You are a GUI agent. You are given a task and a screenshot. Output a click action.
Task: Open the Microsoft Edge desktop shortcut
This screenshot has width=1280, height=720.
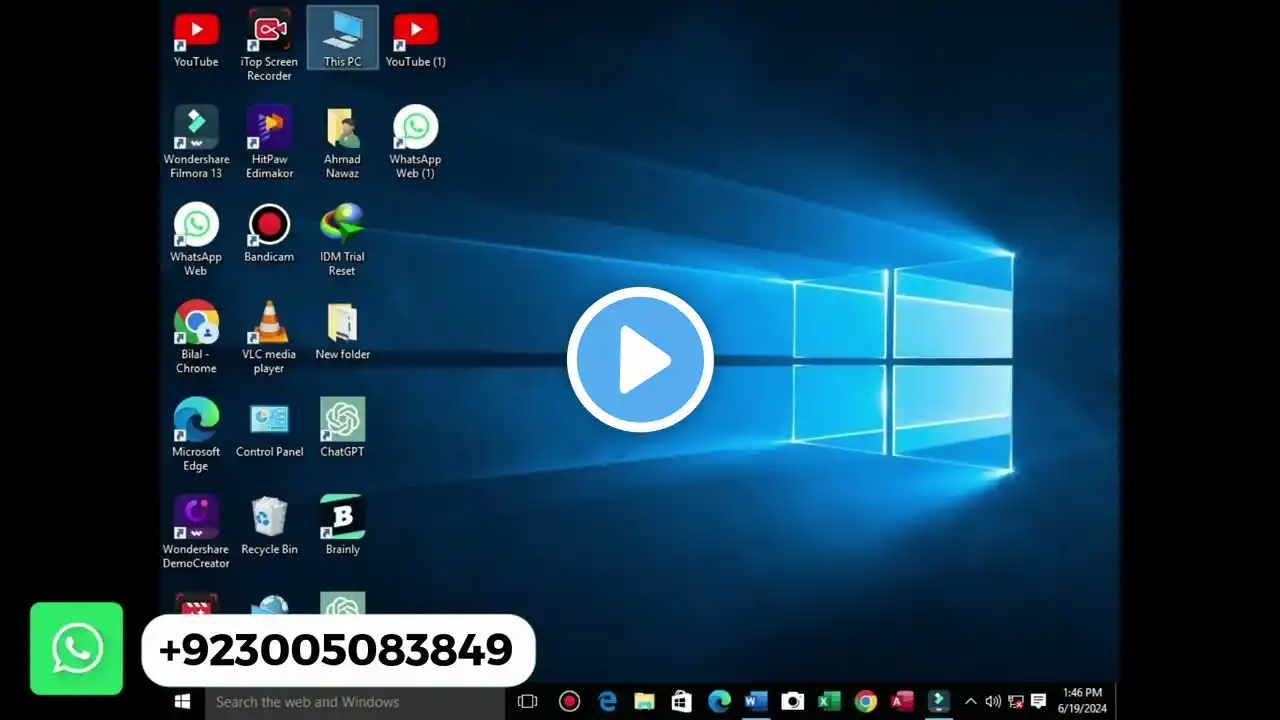coord(196,435)
